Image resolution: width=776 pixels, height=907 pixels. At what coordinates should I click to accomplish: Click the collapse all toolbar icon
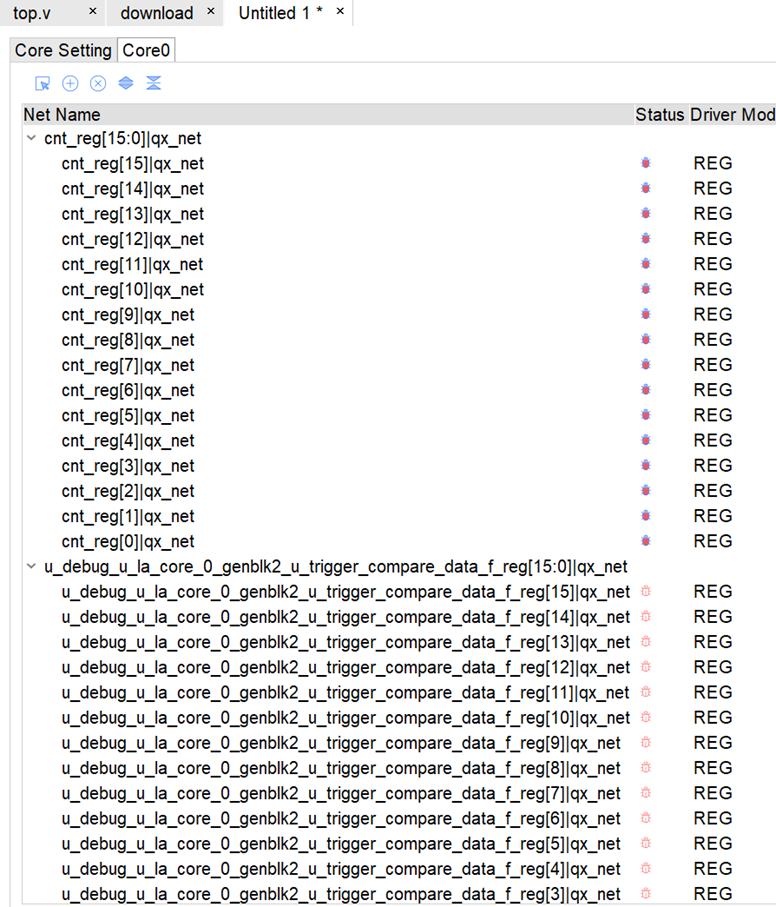coord(153,83)
